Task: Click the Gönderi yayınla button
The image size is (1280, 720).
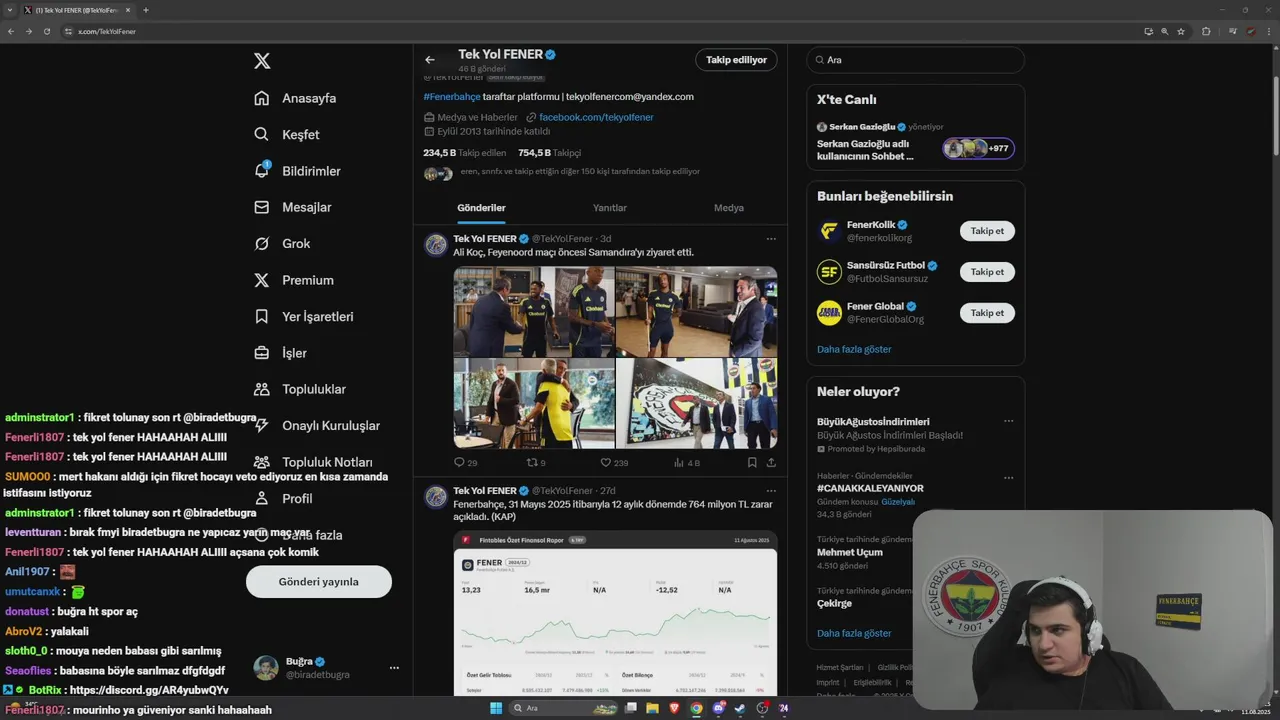Action: click(x=319, y=581)
